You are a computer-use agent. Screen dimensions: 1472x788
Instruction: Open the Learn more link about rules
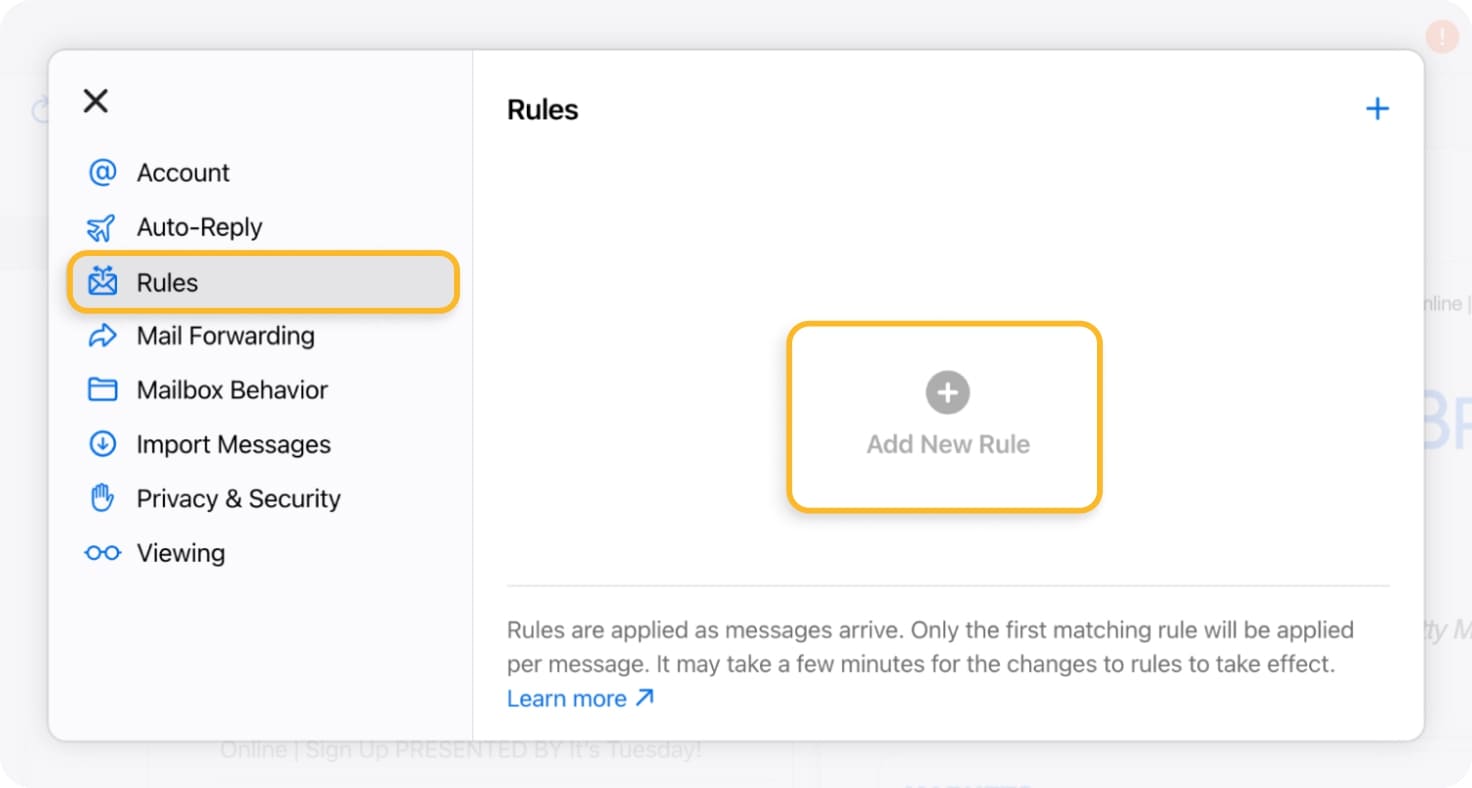point(568,698)
